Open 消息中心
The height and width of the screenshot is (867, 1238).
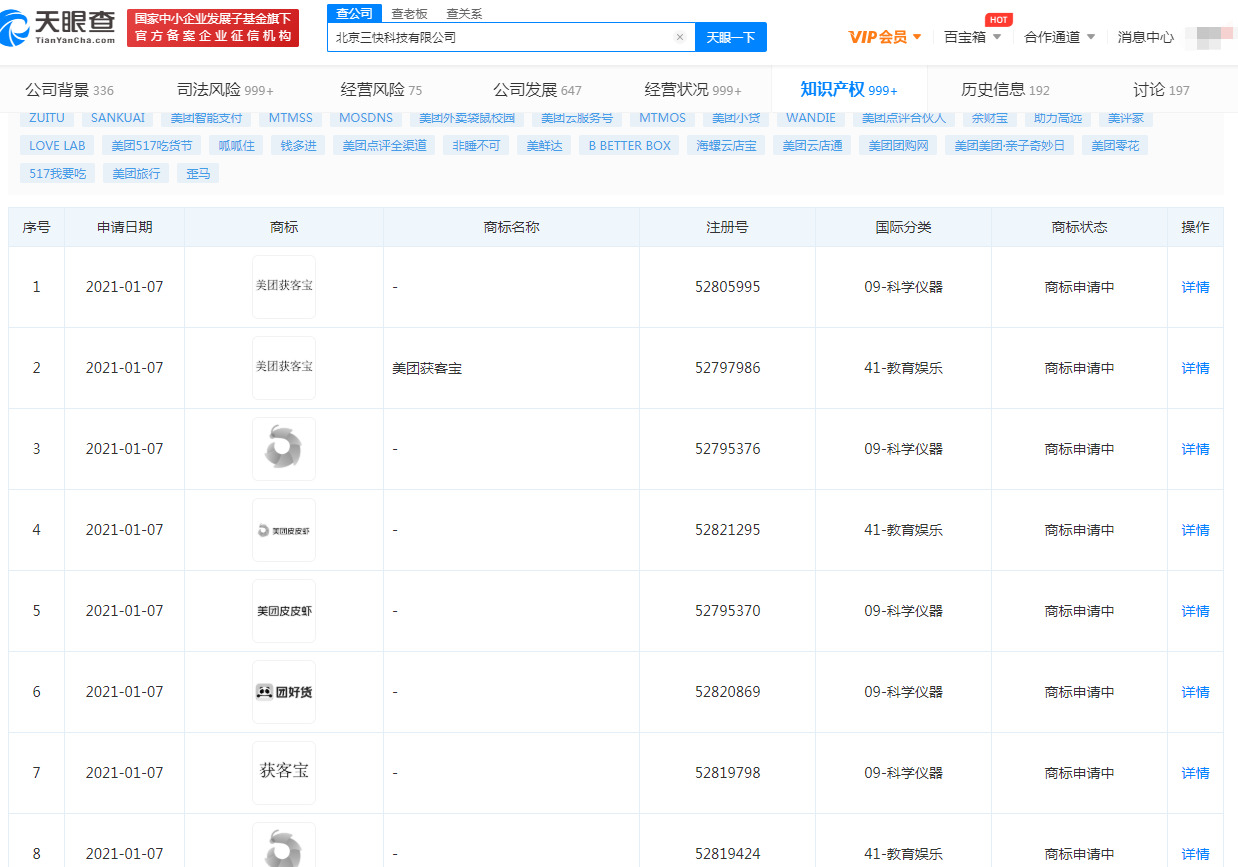tap(1146, 37)
